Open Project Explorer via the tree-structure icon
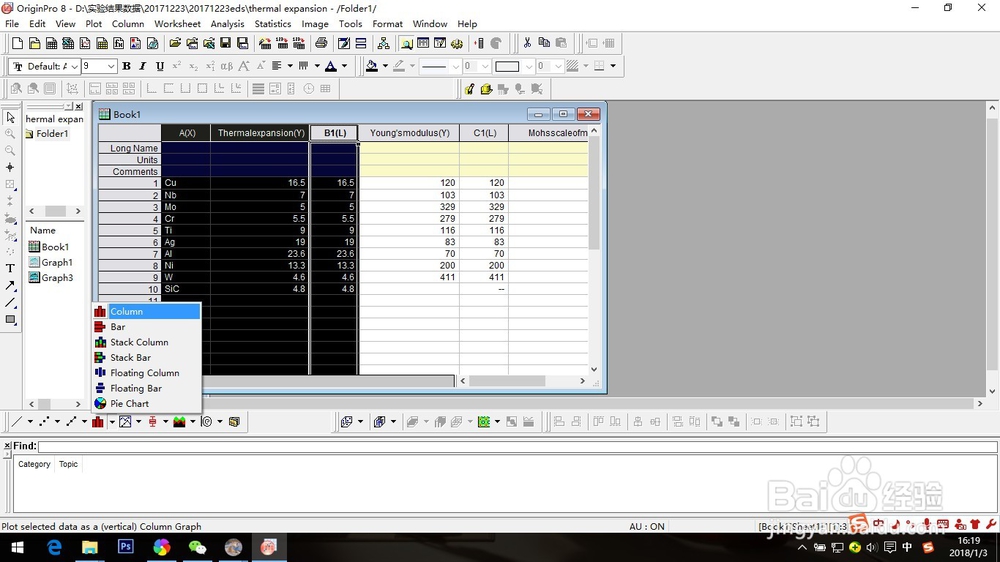Viewport: 1000px width, 562px height. click(383, 43)
